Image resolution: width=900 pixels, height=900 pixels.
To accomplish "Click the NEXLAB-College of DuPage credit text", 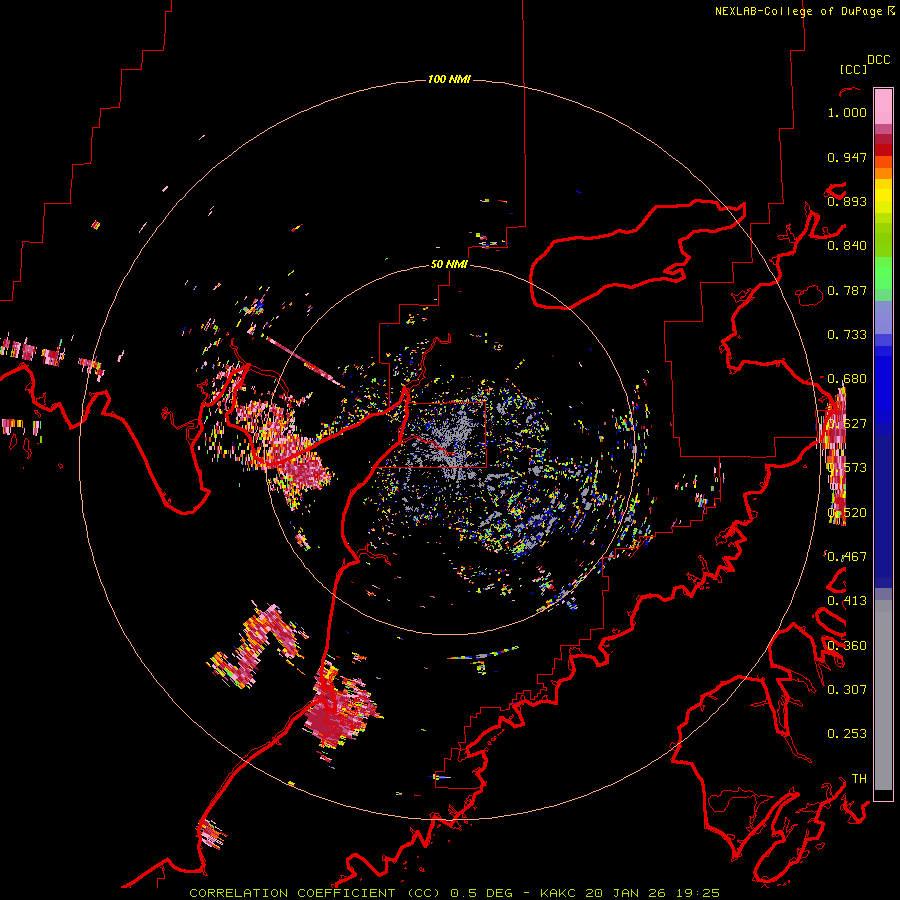I will (x=804, y=11).
